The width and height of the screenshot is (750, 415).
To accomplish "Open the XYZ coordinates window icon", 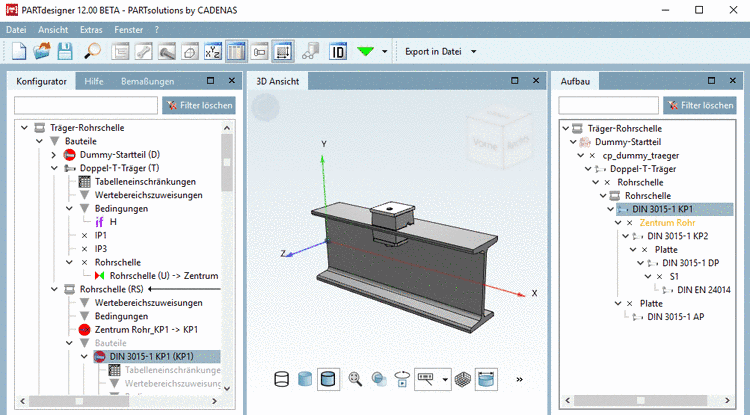I will [213, 51].
